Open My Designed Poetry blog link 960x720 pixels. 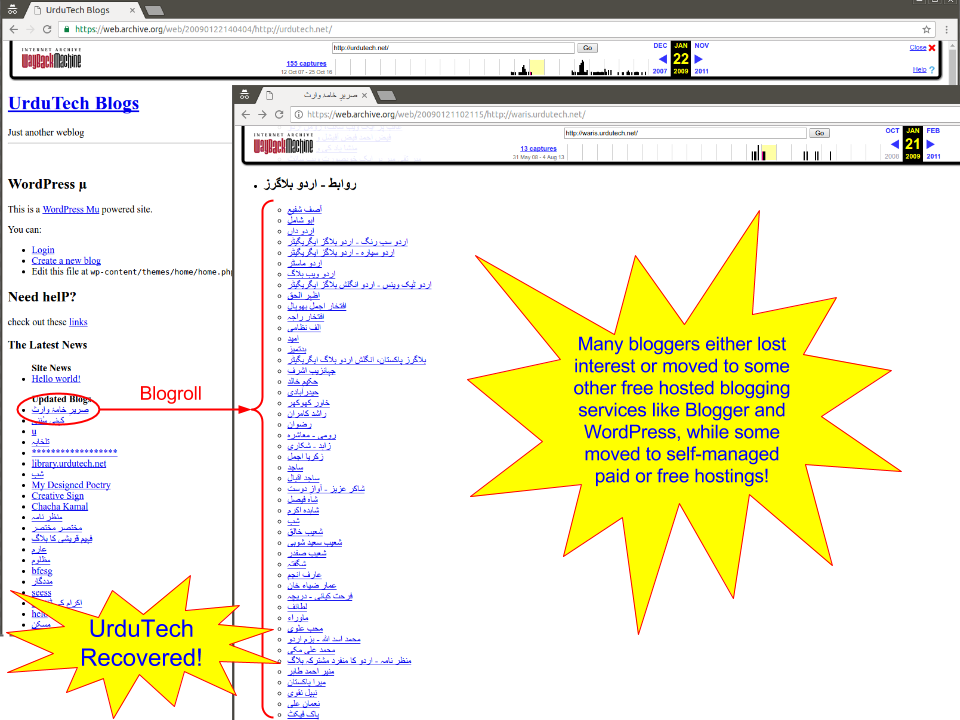[71, 485]
